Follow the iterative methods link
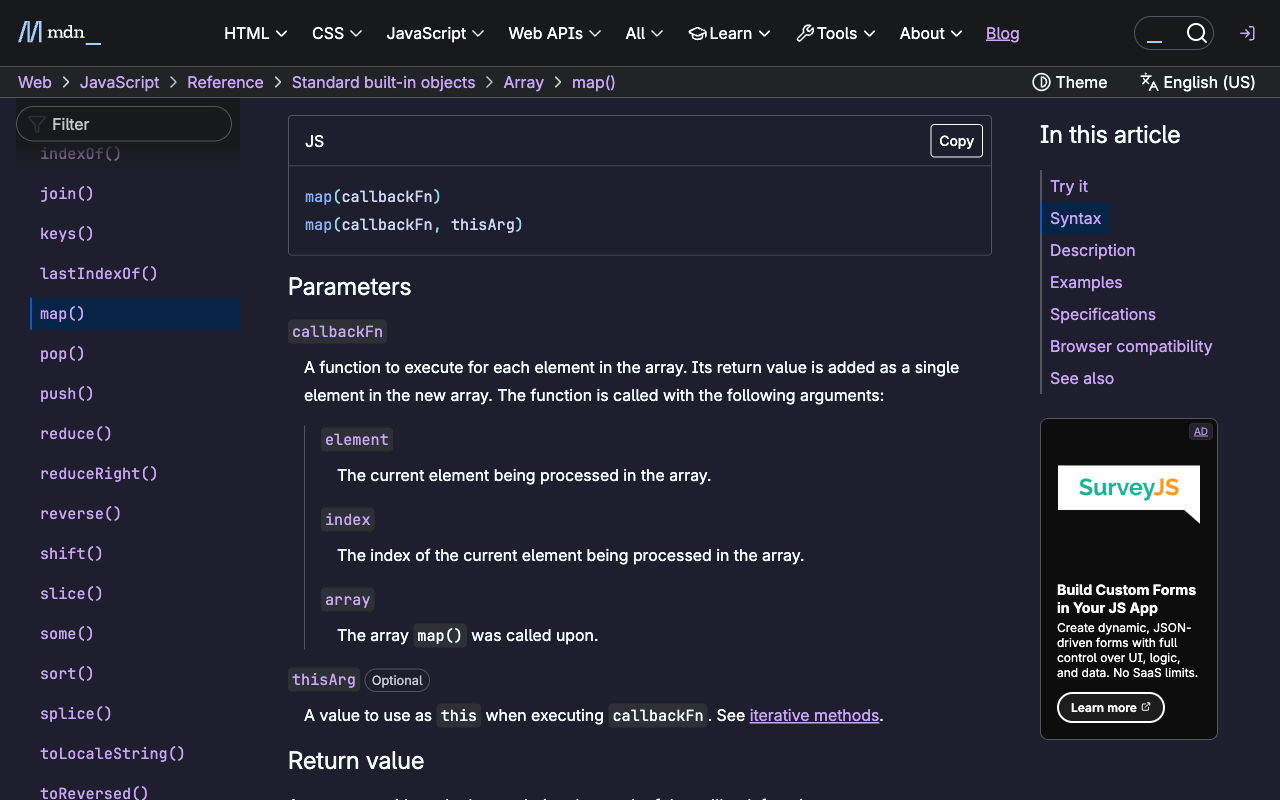The width and height of the screenshot is (1280, 800). [x=814, y=715]
